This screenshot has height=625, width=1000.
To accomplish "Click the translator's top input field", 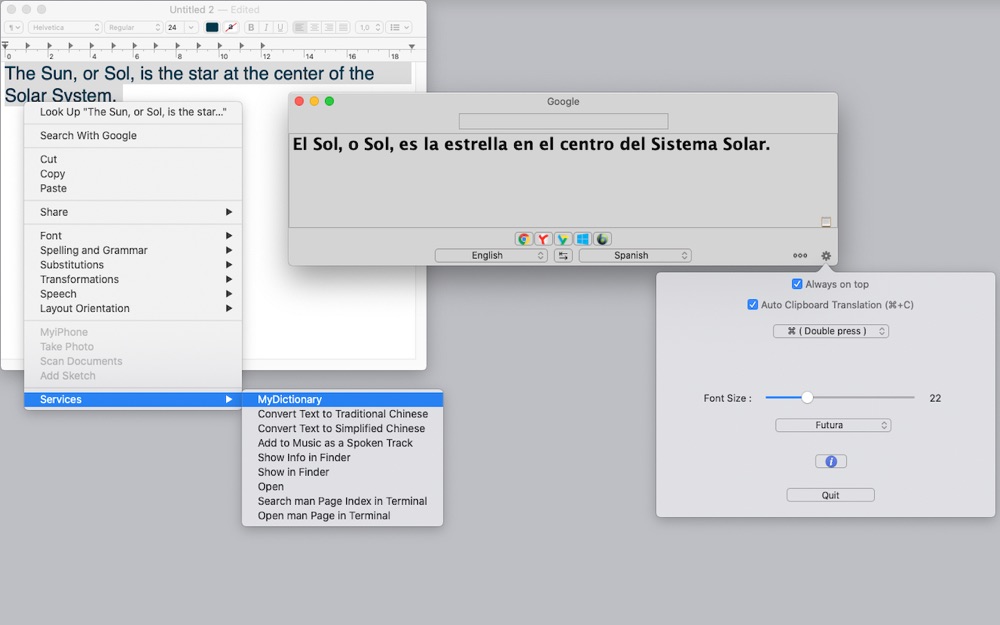I will (x=563, y=121).
